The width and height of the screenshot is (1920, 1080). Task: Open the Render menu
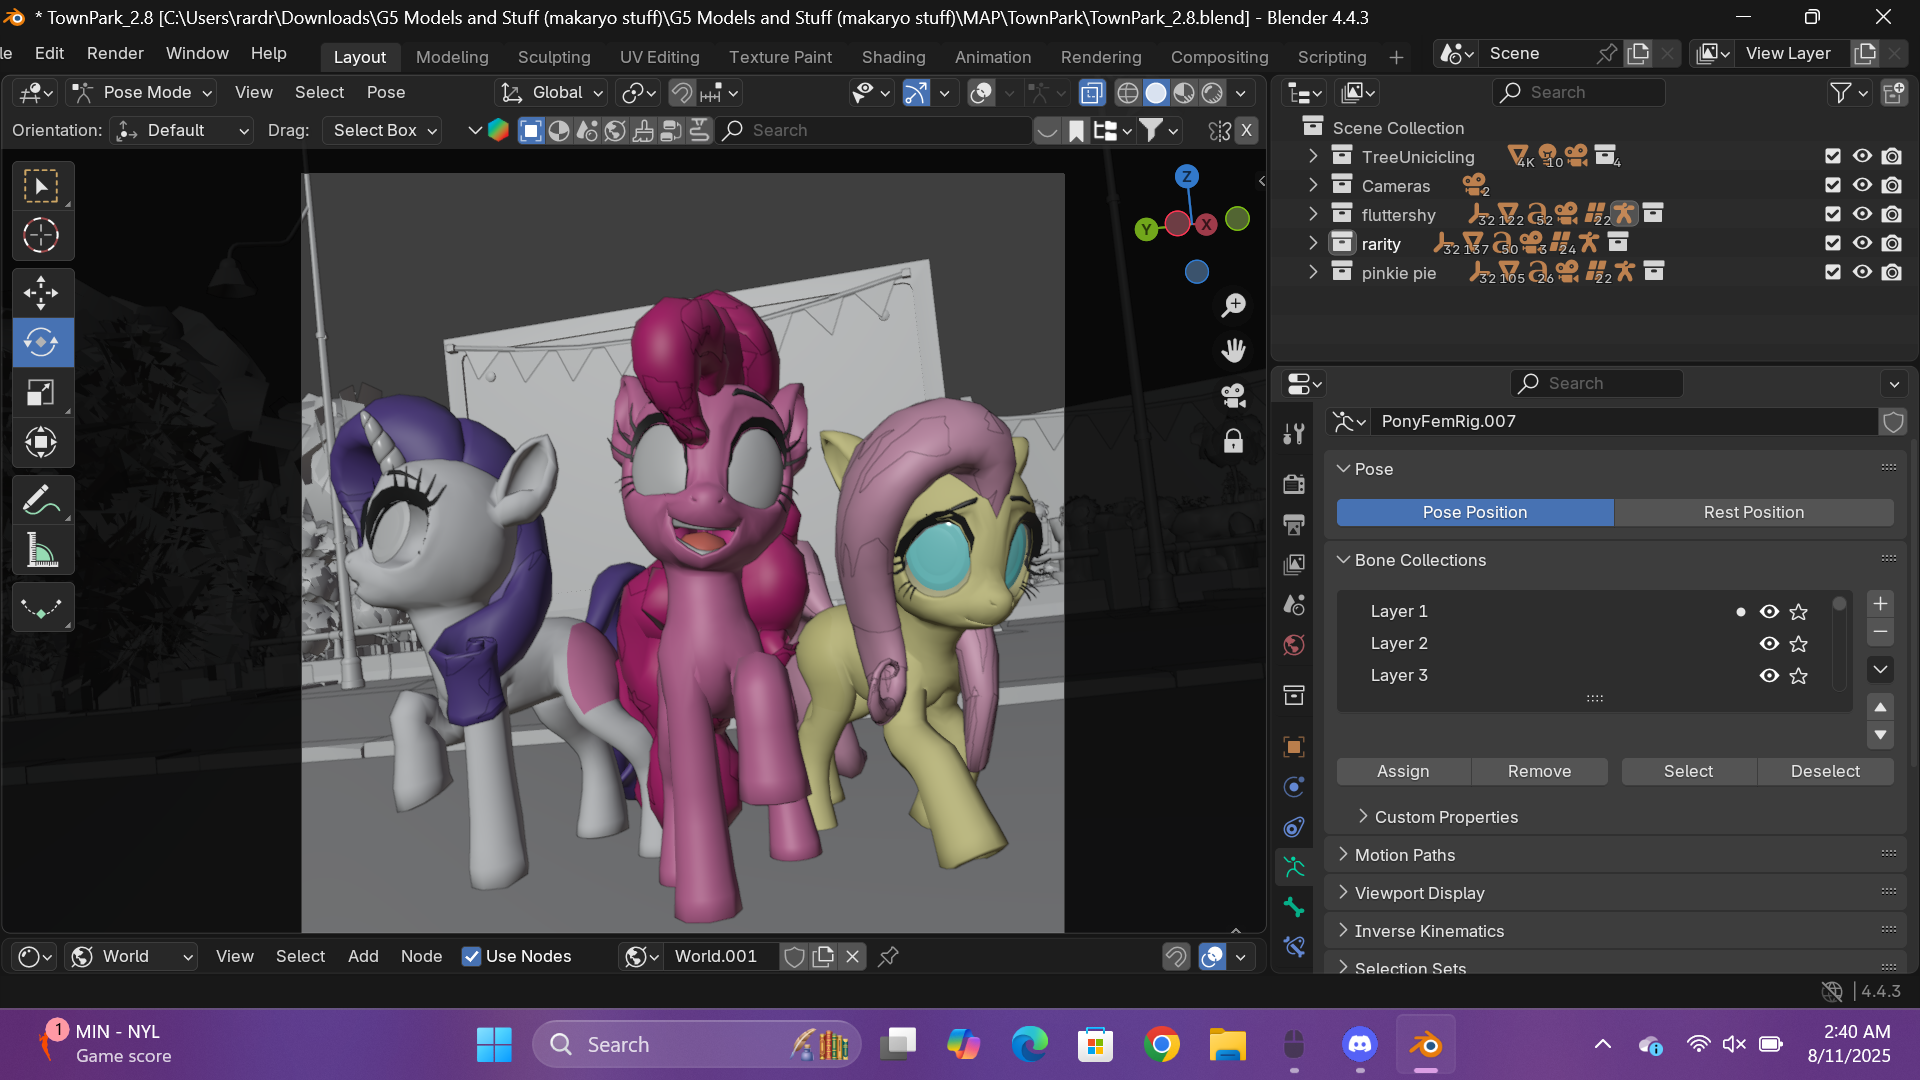click(x=115, y=53)
